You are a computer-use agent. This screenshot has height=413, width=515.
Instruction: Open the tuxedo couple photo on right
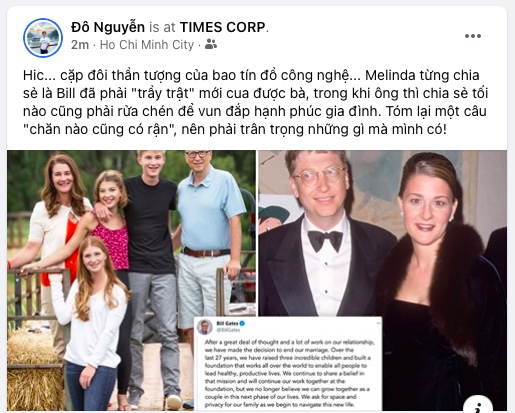click(383, 233)
